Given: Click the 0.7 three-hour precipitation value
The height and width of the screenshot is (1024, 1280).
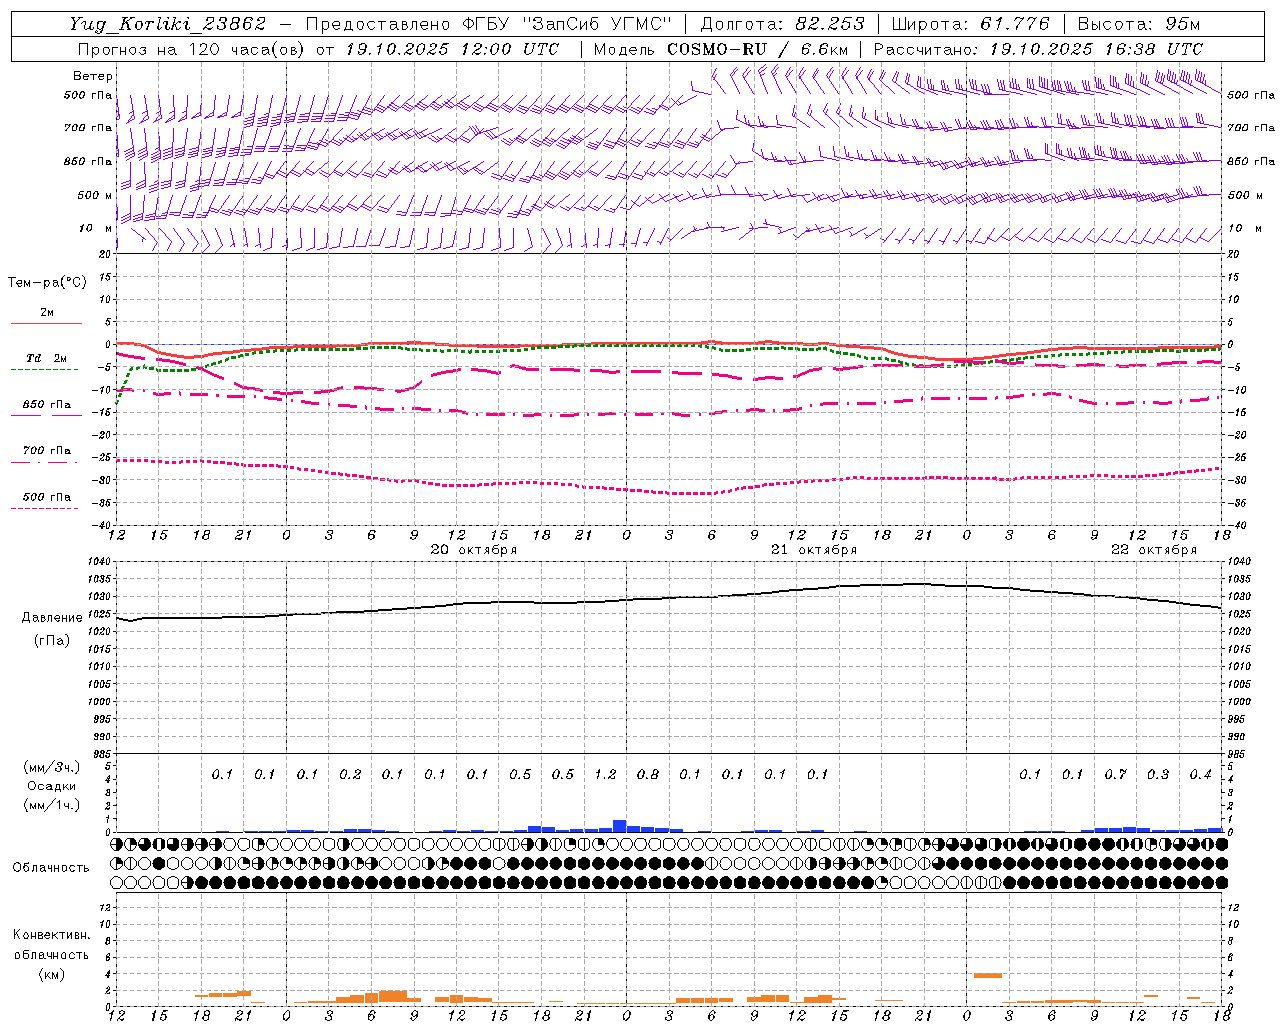Looking at the screenshot, I should (1116, 775).
